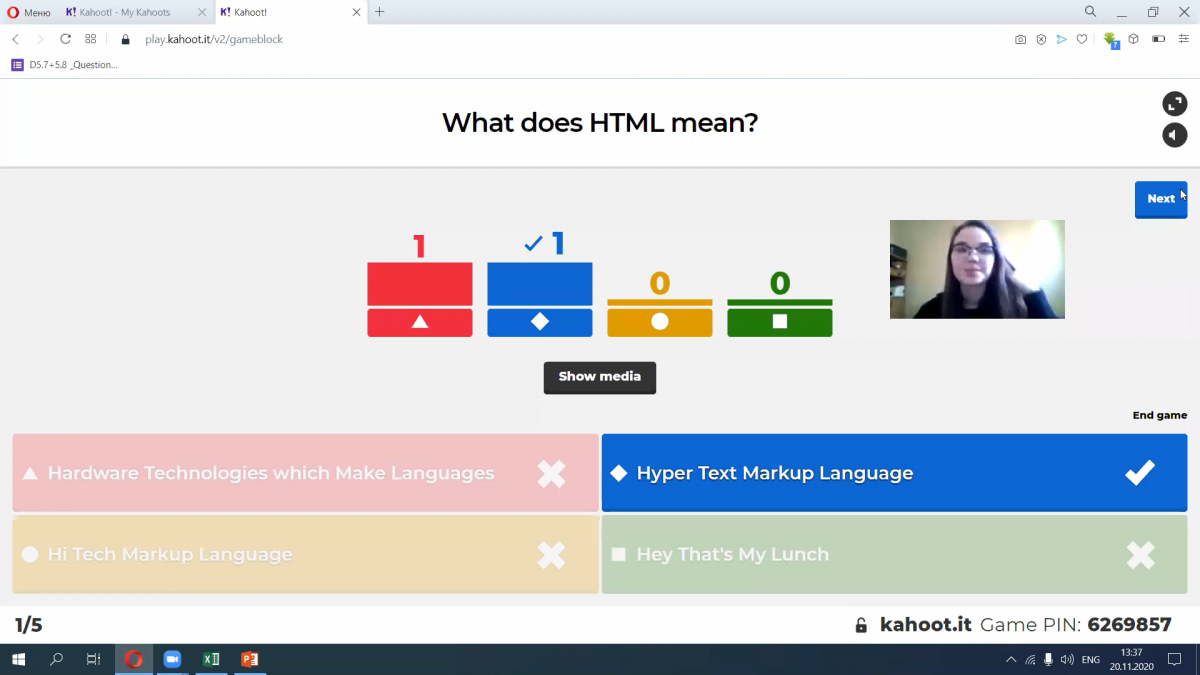The width and height of the screenshot is (1200, 675).
Task: Open Opera snapshot camera icon
Action: coord(1020,40)
